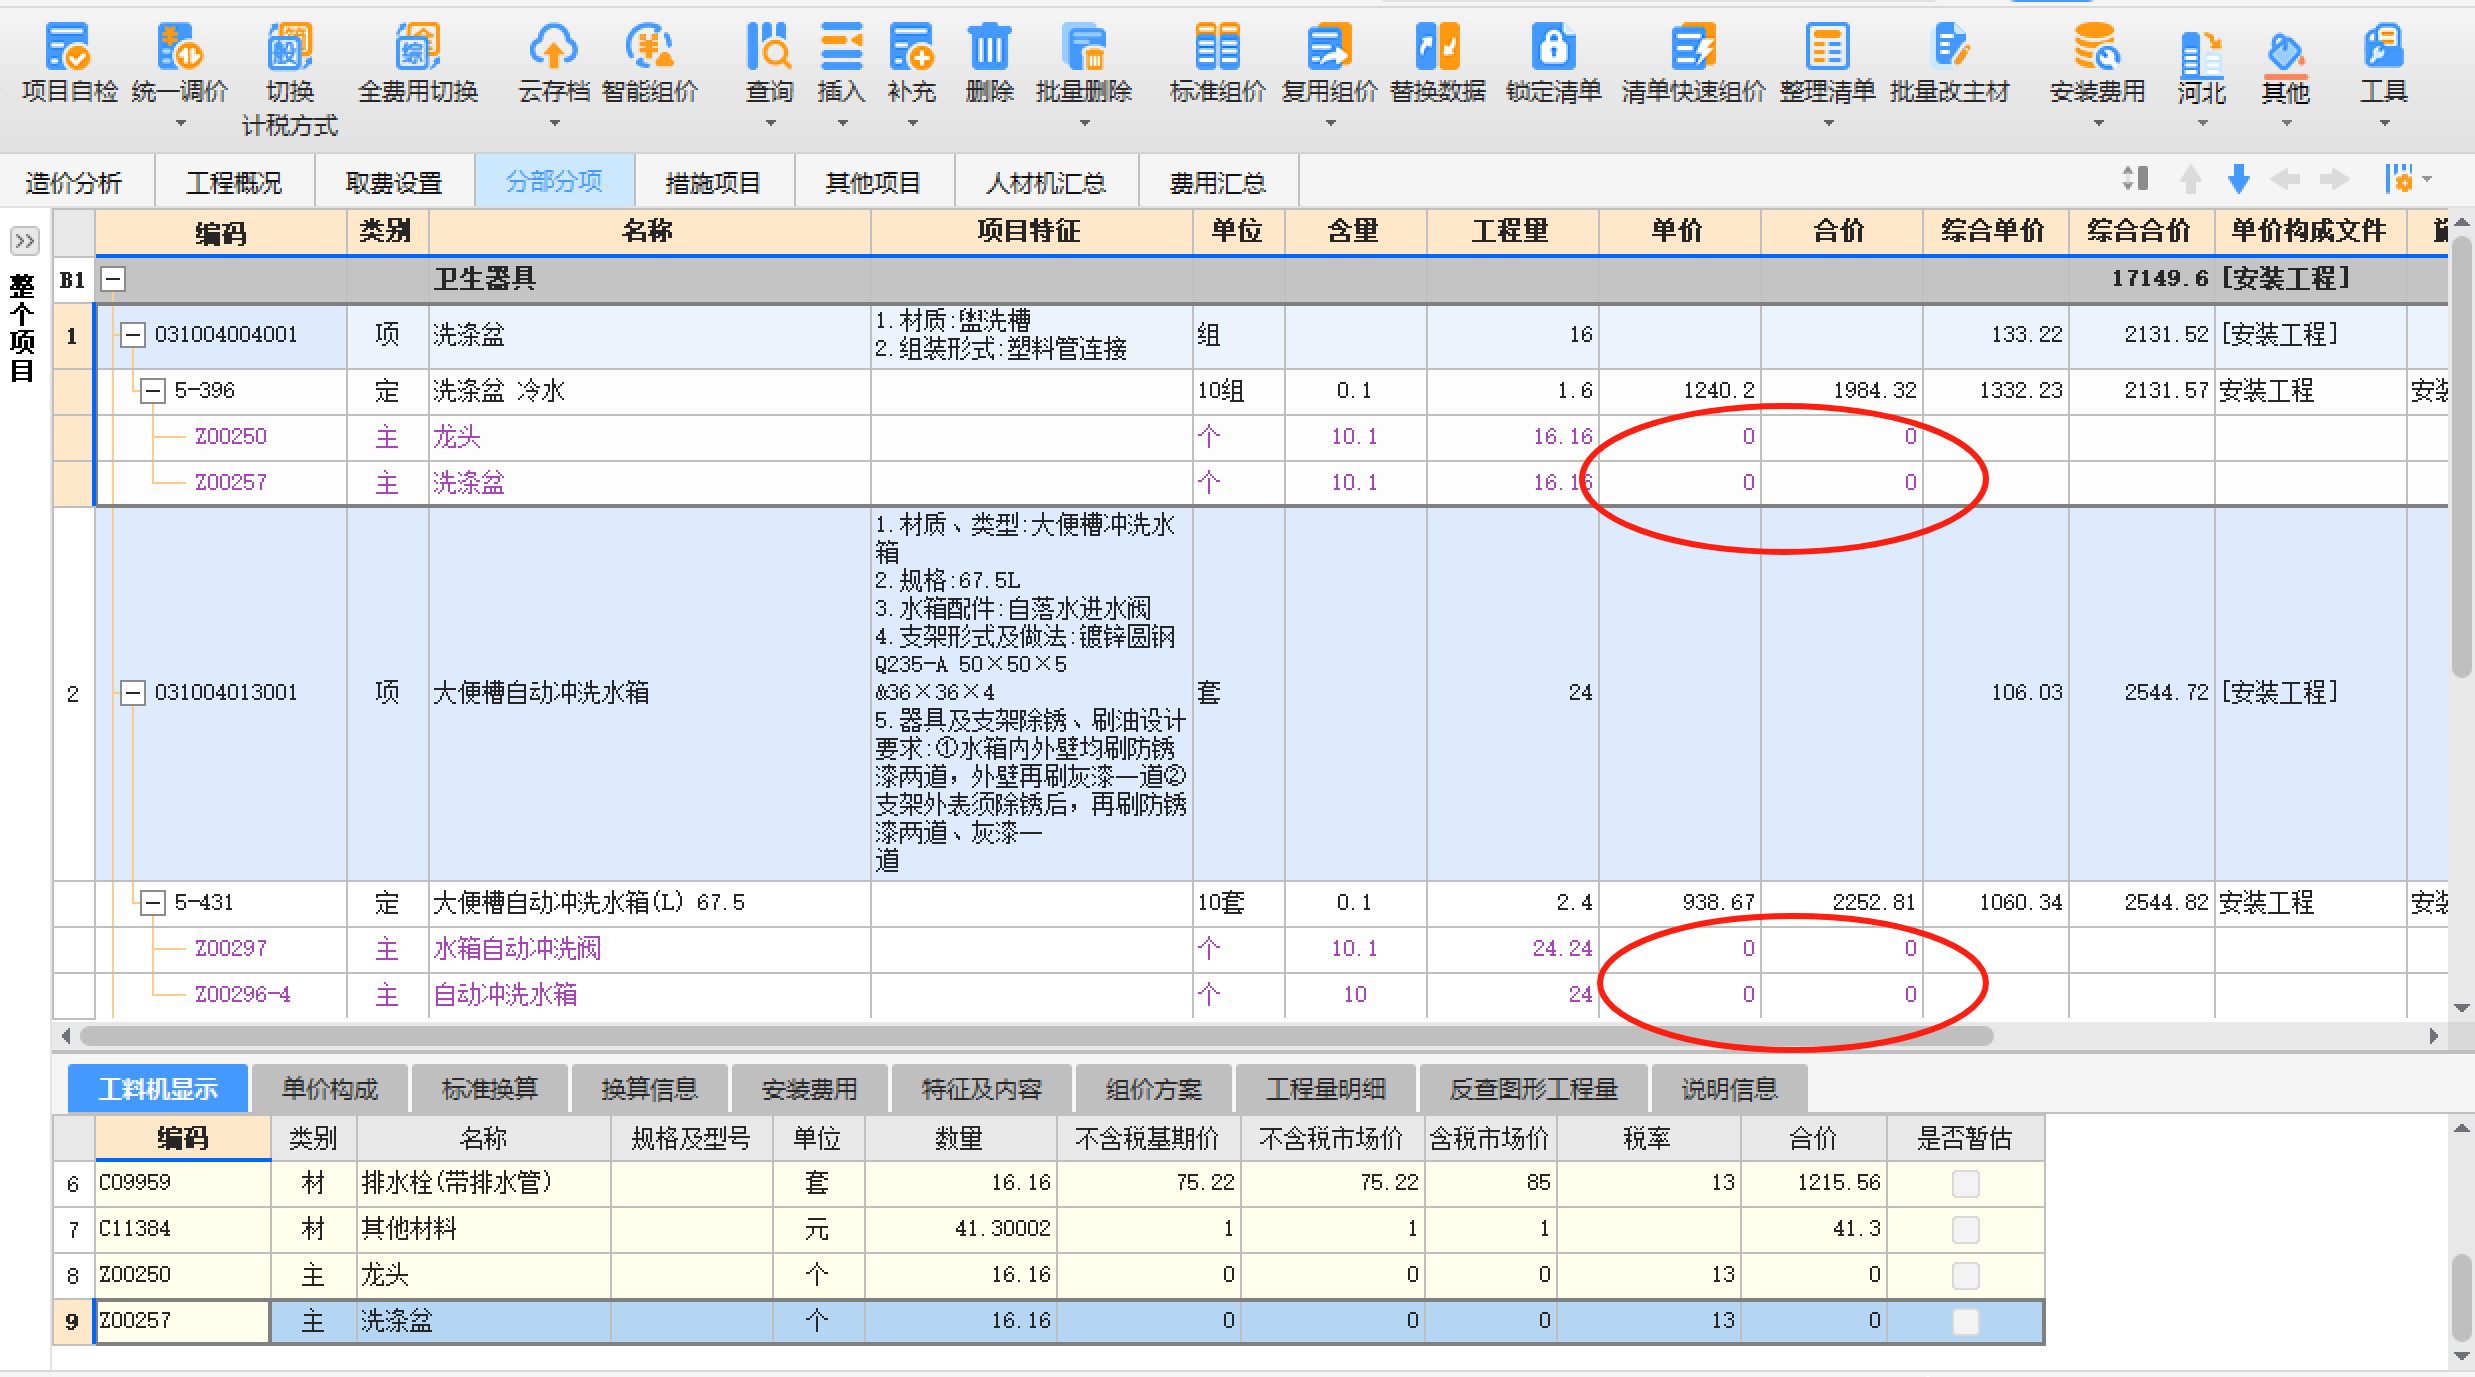Open the 取费设置 tab
Screen dimensions: 2475x1377
click(x=394, y=182)
